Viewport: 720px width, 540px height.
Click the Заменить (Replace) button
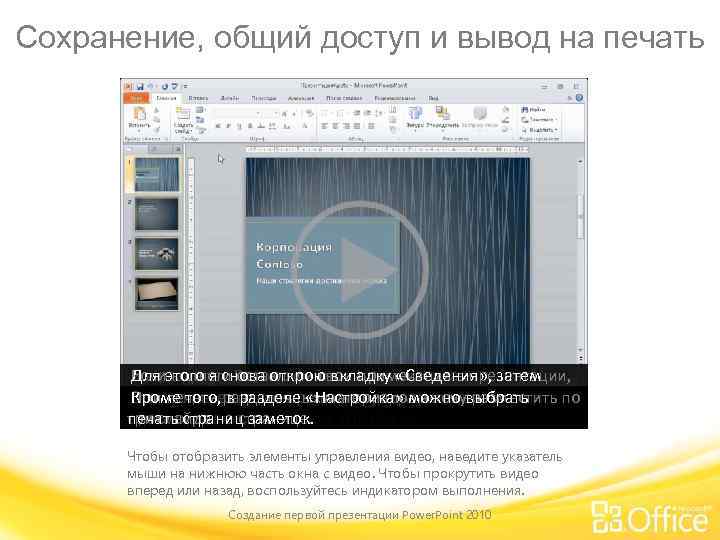coord(539,120)
